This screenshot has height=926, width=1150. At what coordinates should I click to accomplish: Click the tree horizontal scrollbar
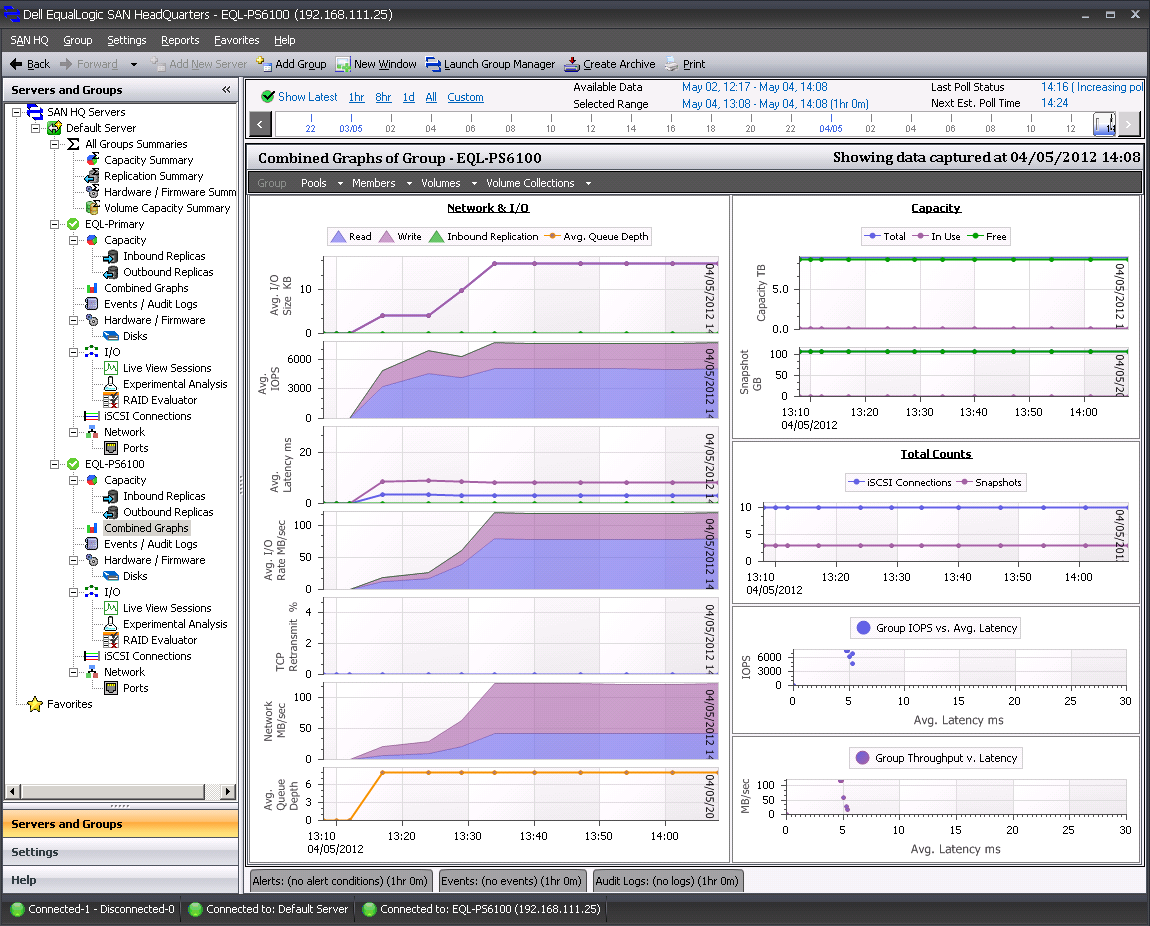coord(121,791)
